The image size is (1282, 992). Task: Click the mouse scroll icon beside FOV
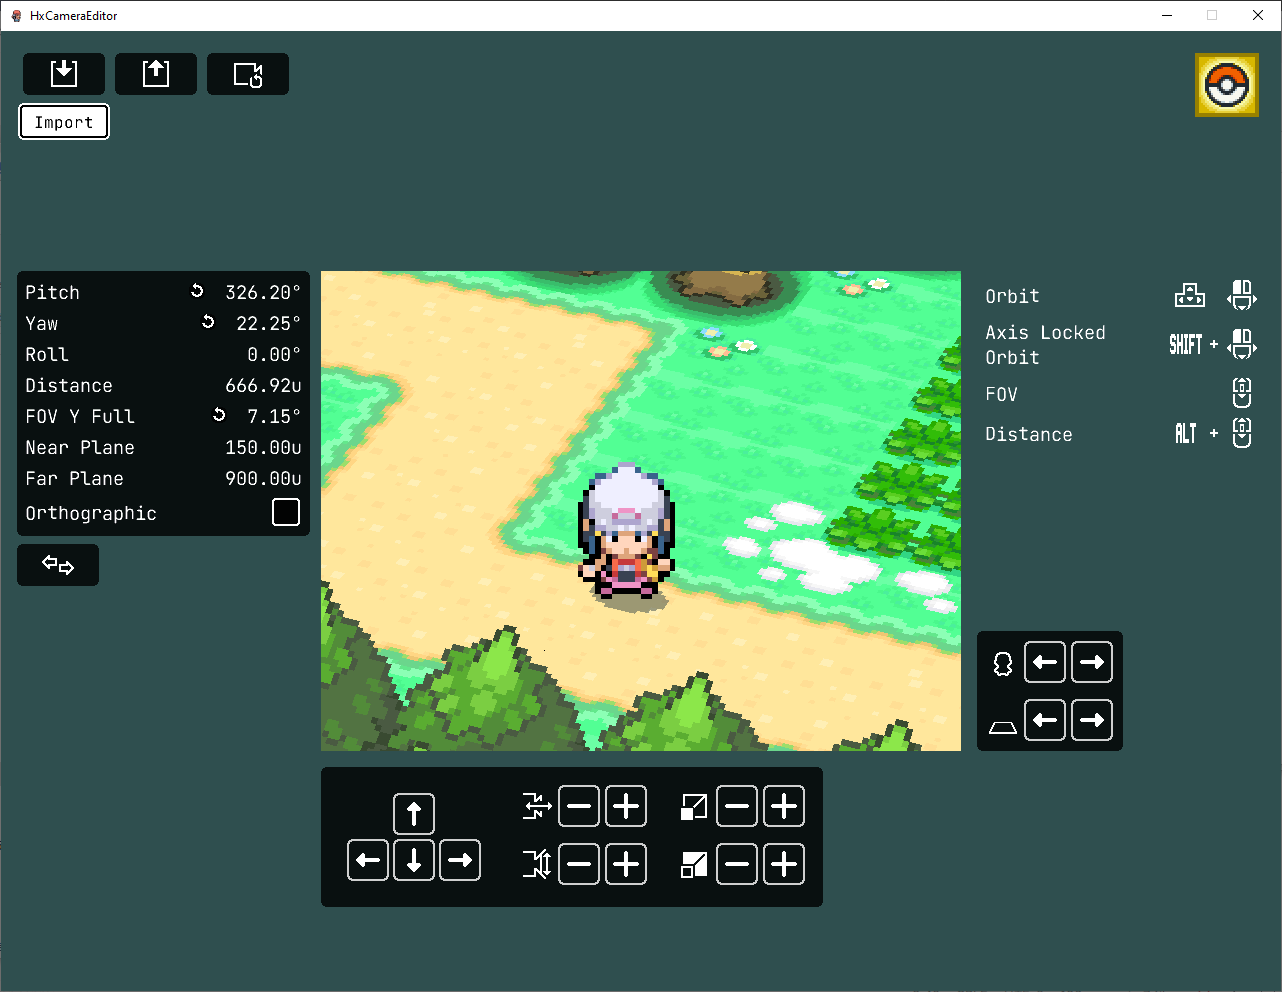click(x=1242, y=393)
